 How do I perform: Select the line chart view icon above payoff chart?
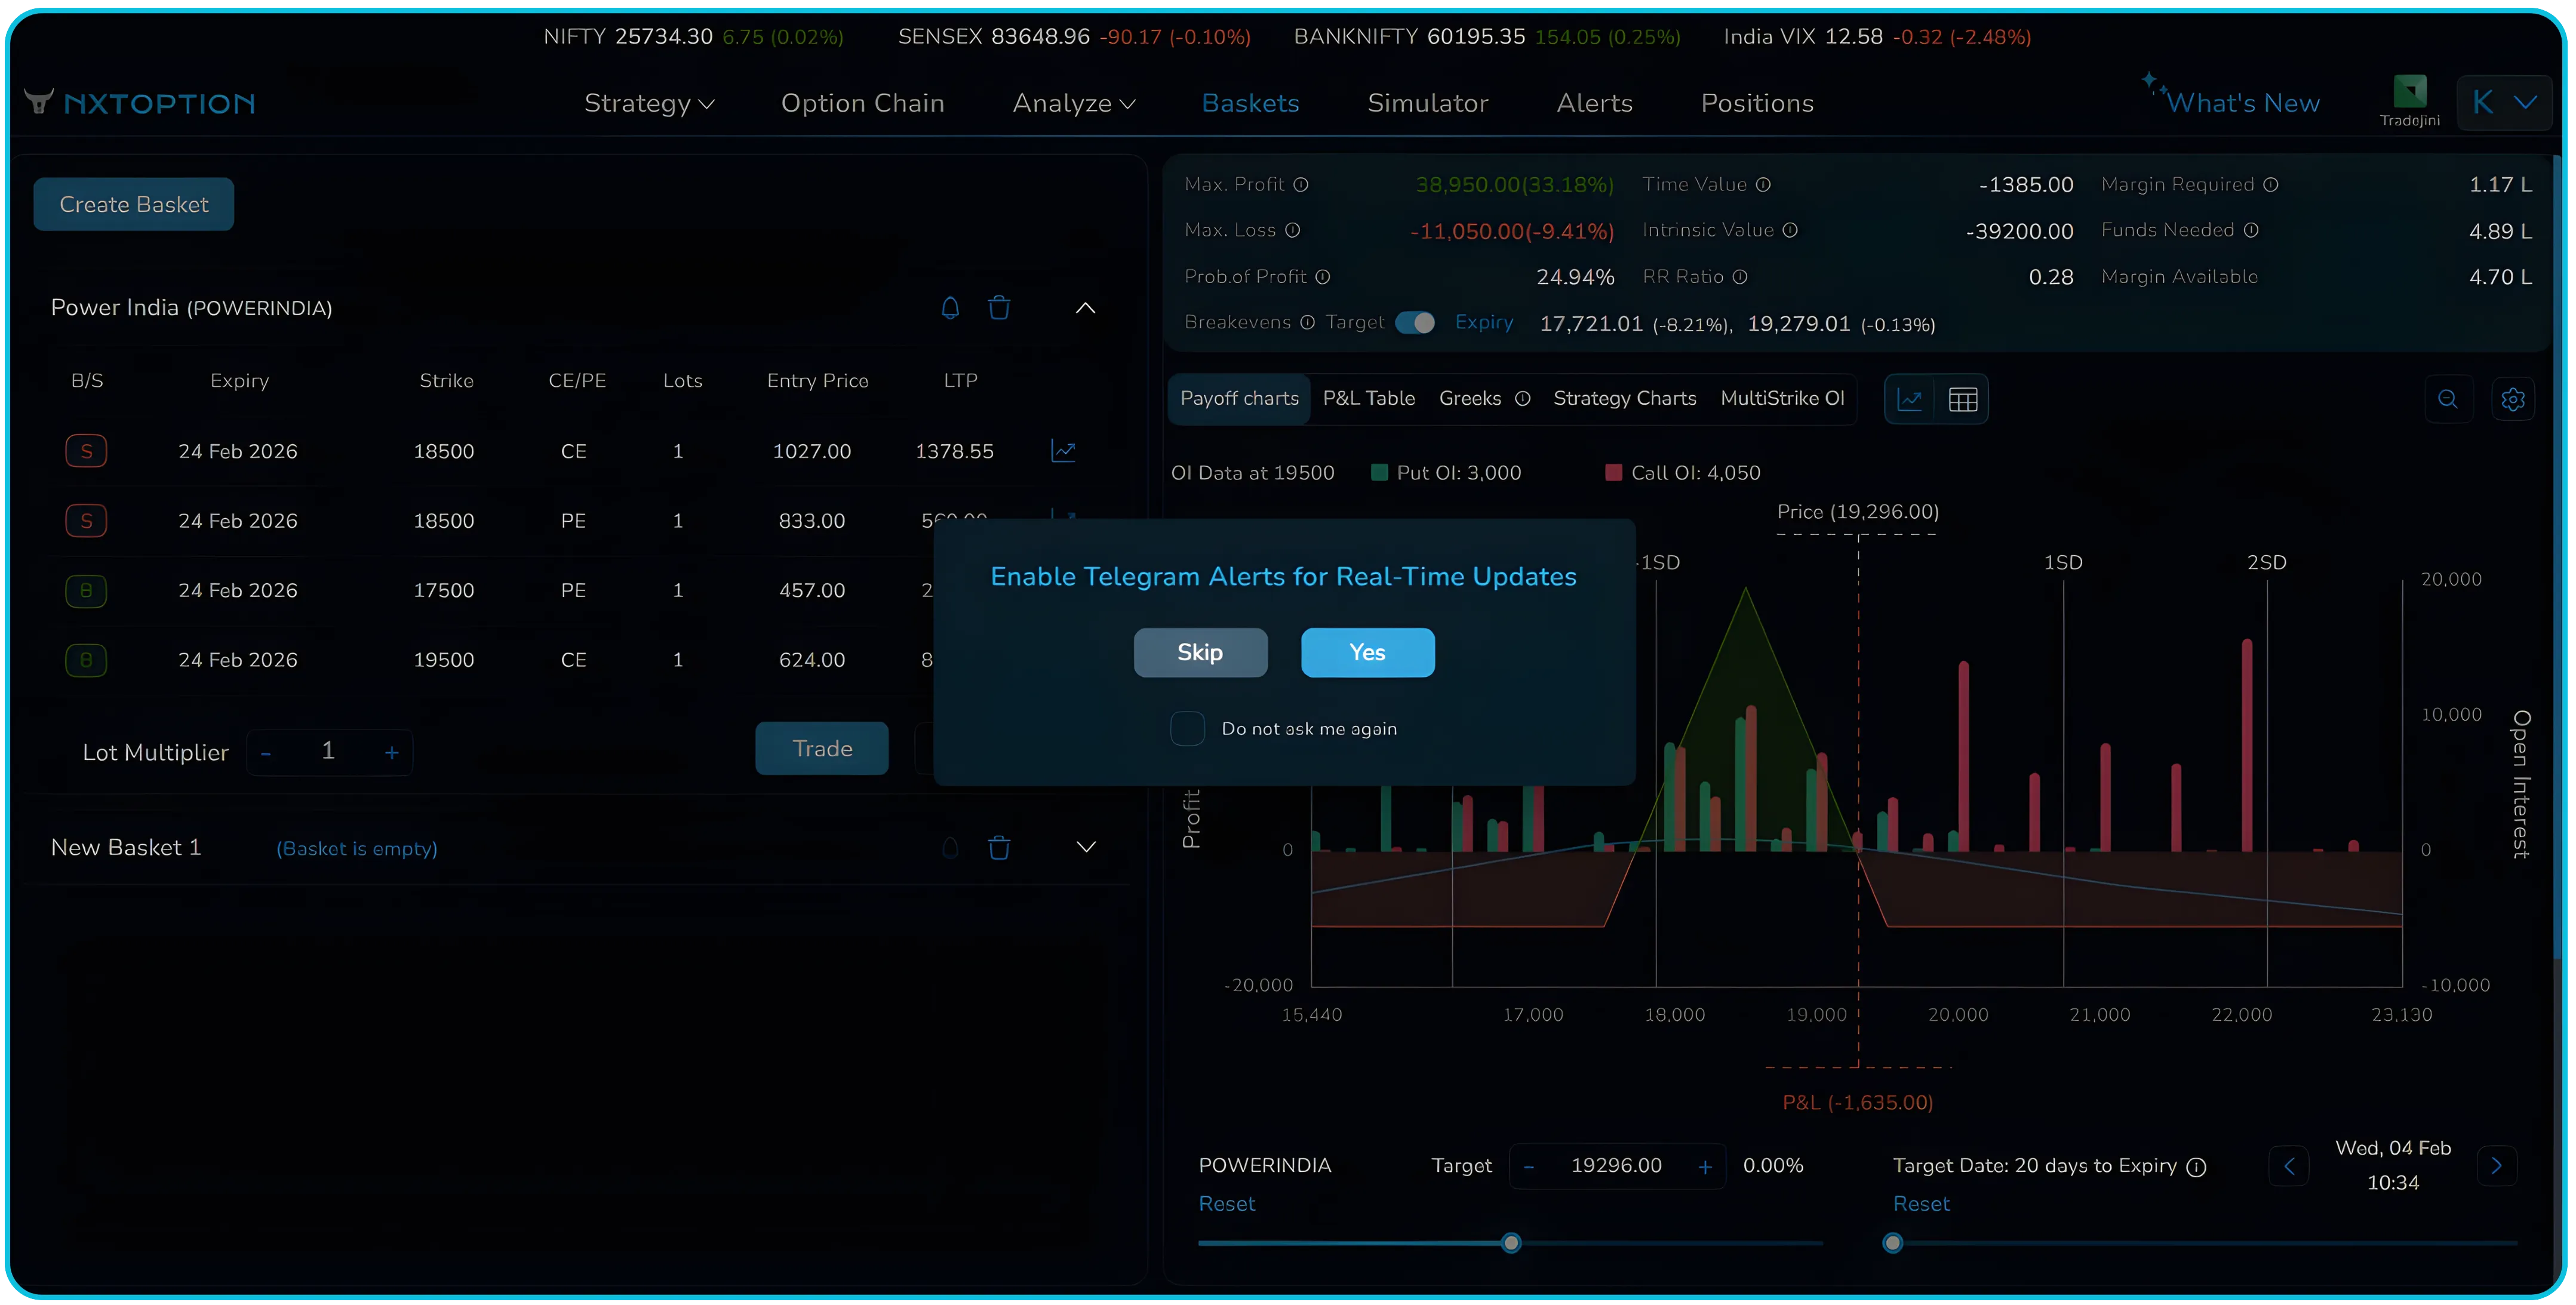(1911, 398)
